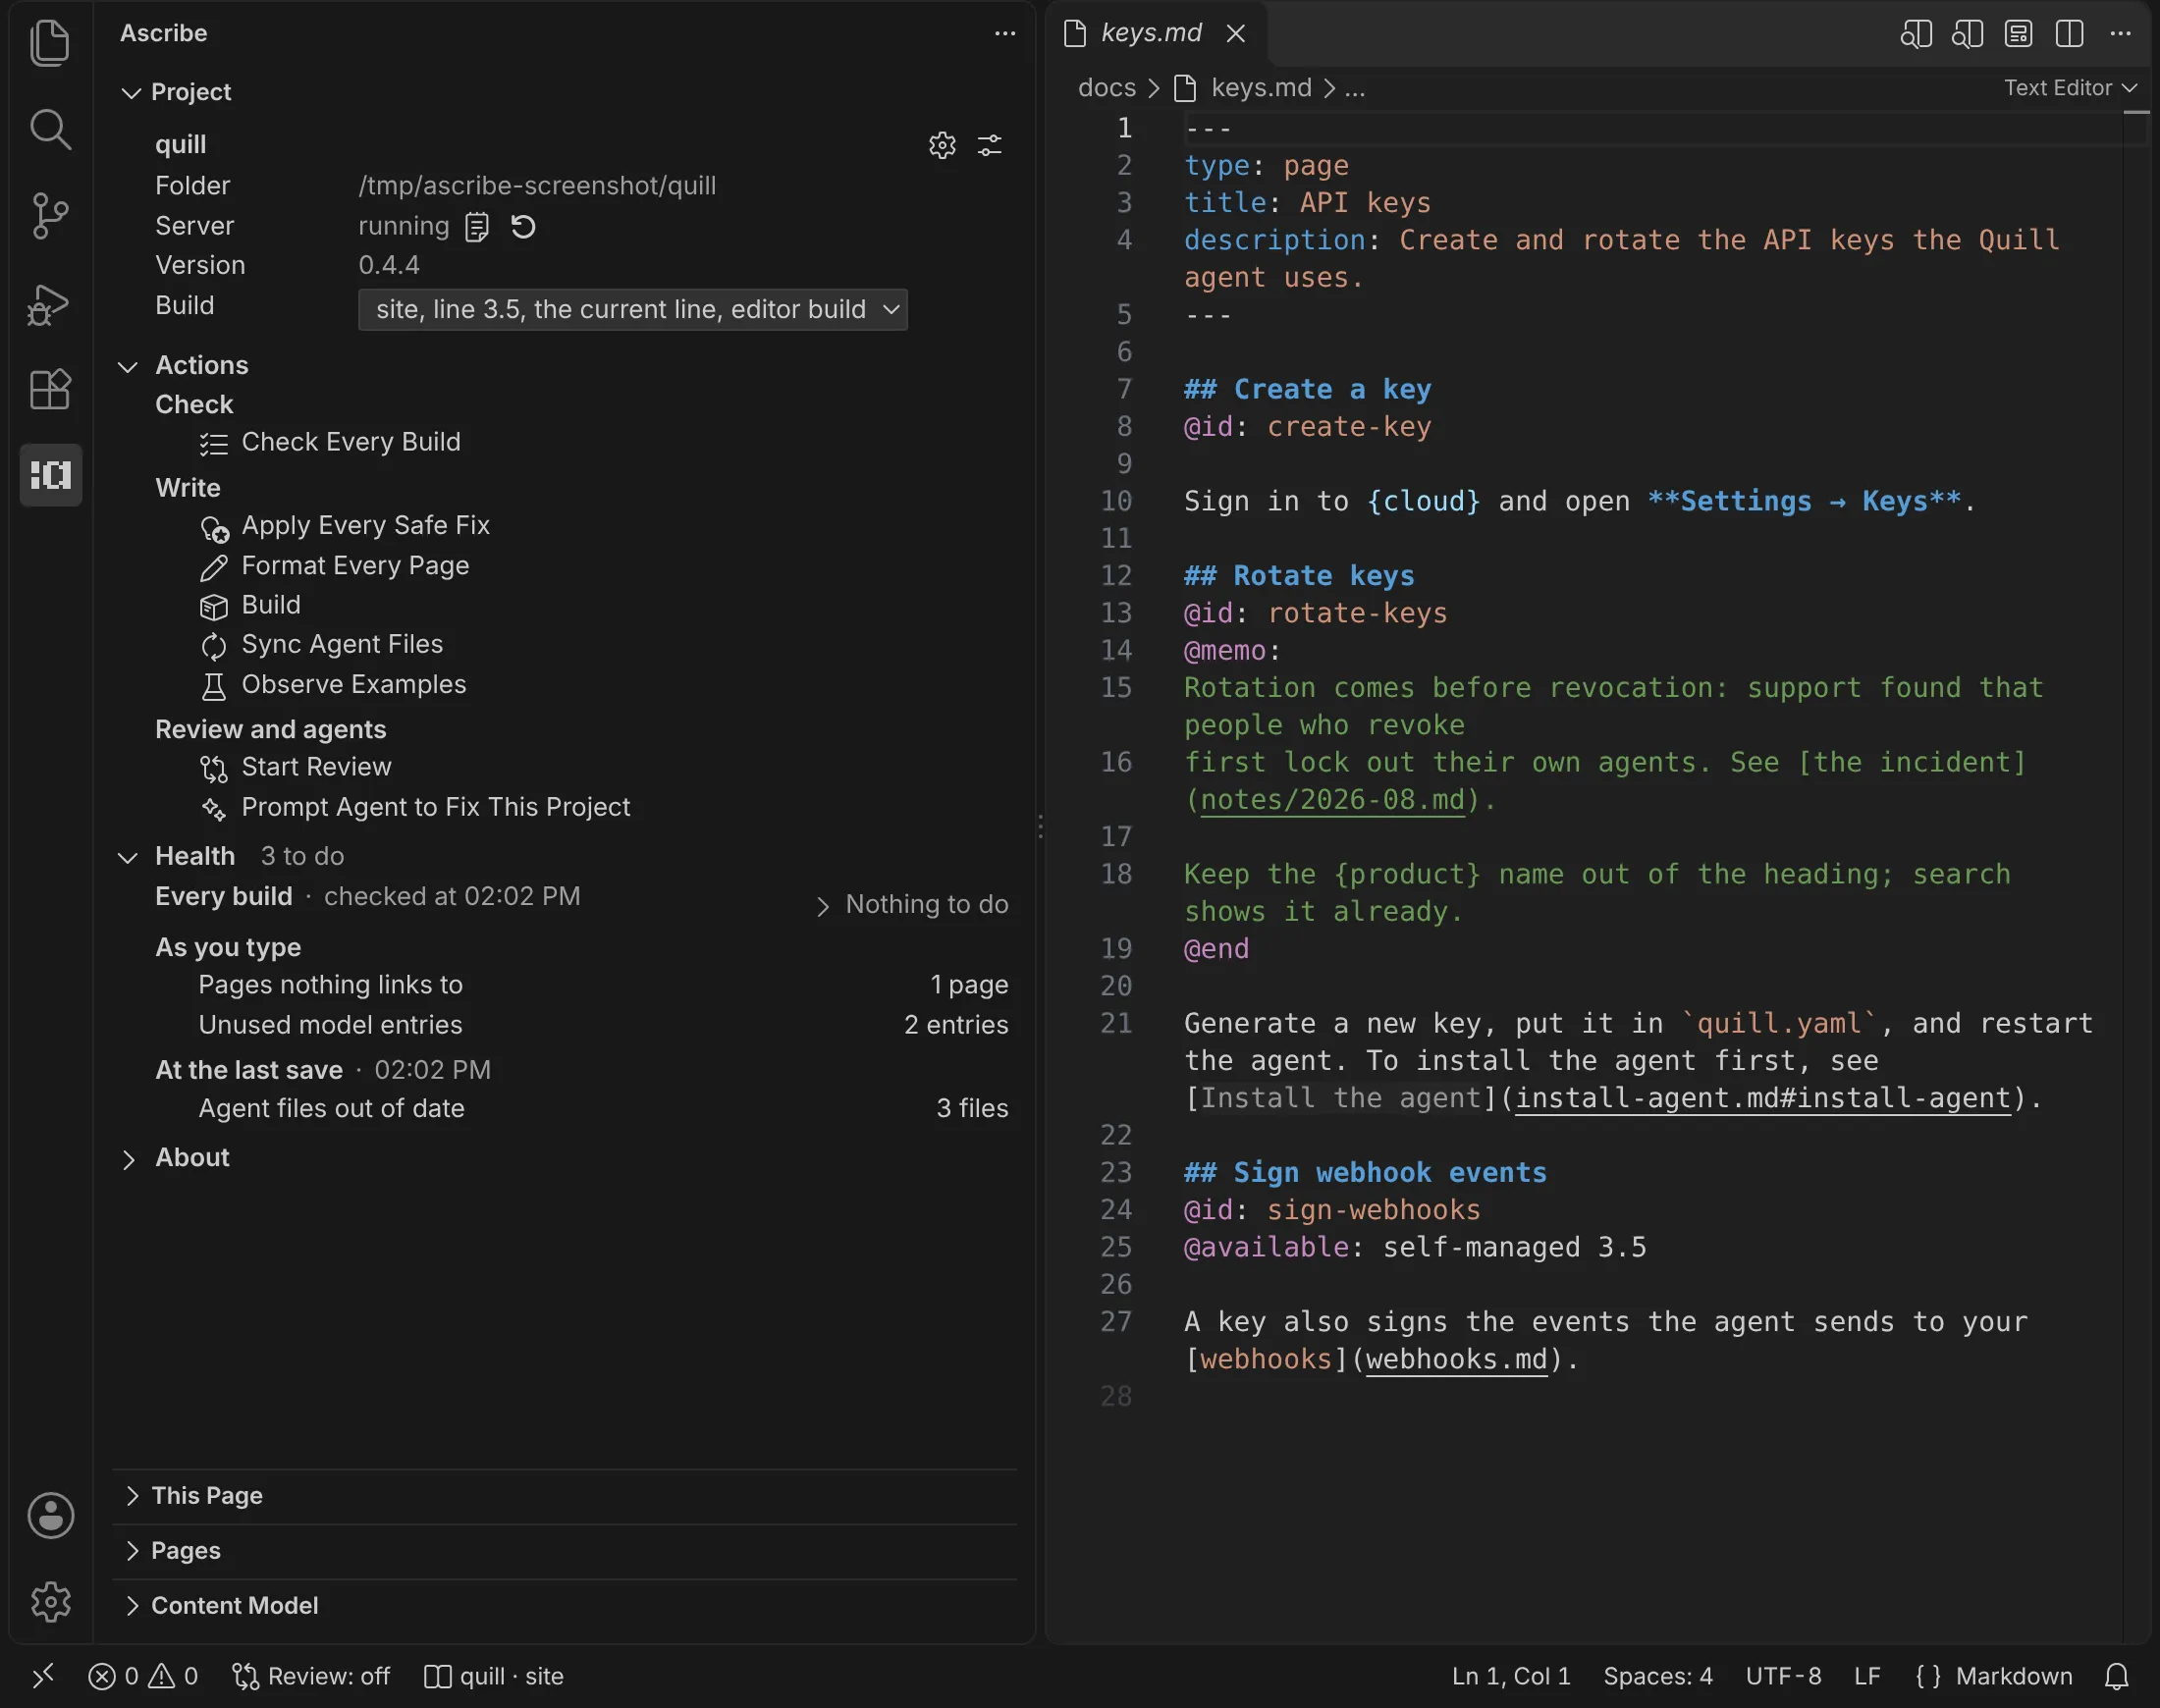Expand the About section

point(128,1158)
